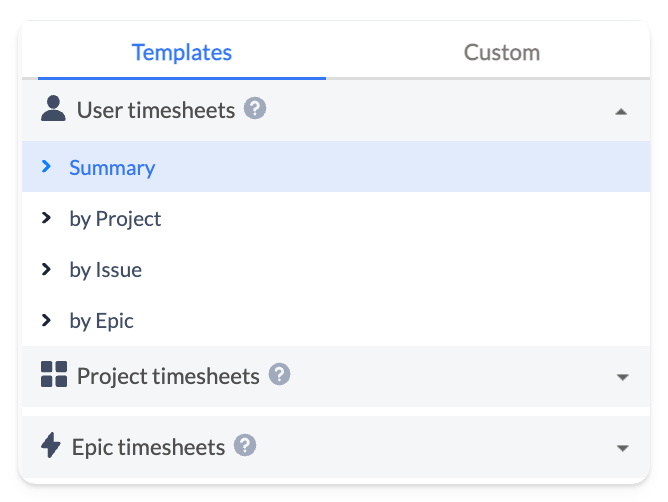The width and height of the screenshot is (668, 502).
Task: Expand the Epic timesheets dropdown arrow
Action: pos(622,447)
